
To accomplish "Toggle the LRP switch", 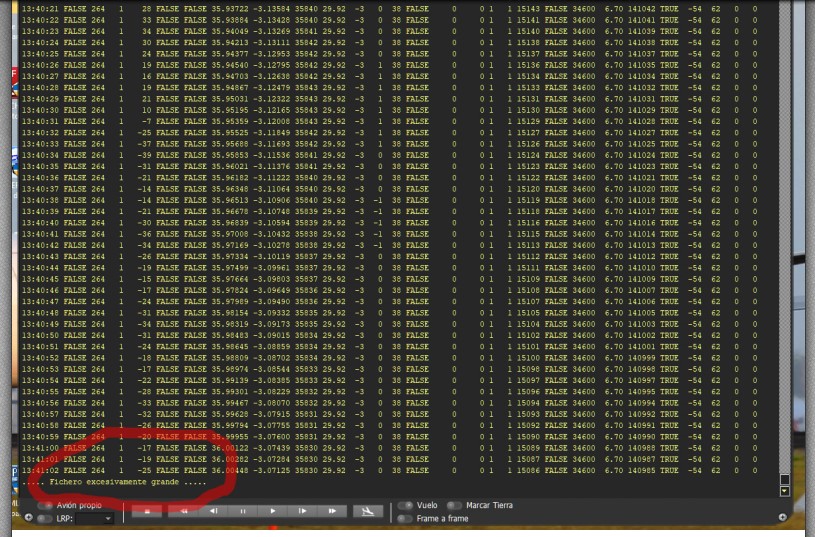I will [46, 519].
